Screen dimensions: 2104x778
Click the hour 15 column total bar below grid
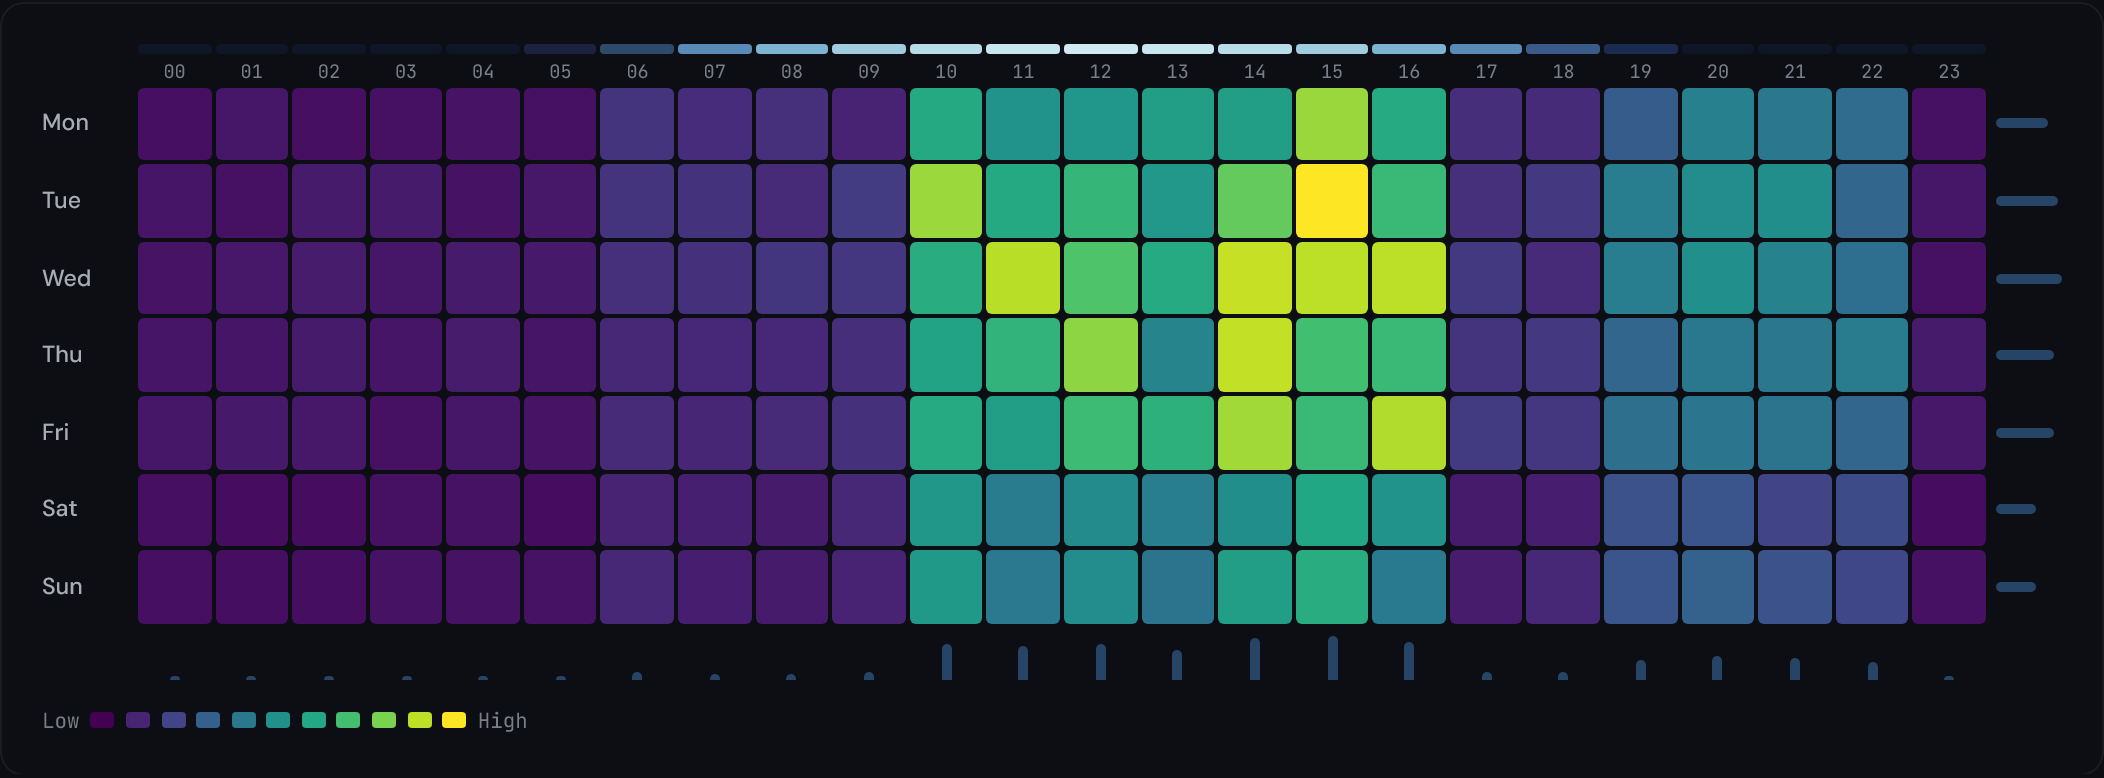coord(1333,658)
